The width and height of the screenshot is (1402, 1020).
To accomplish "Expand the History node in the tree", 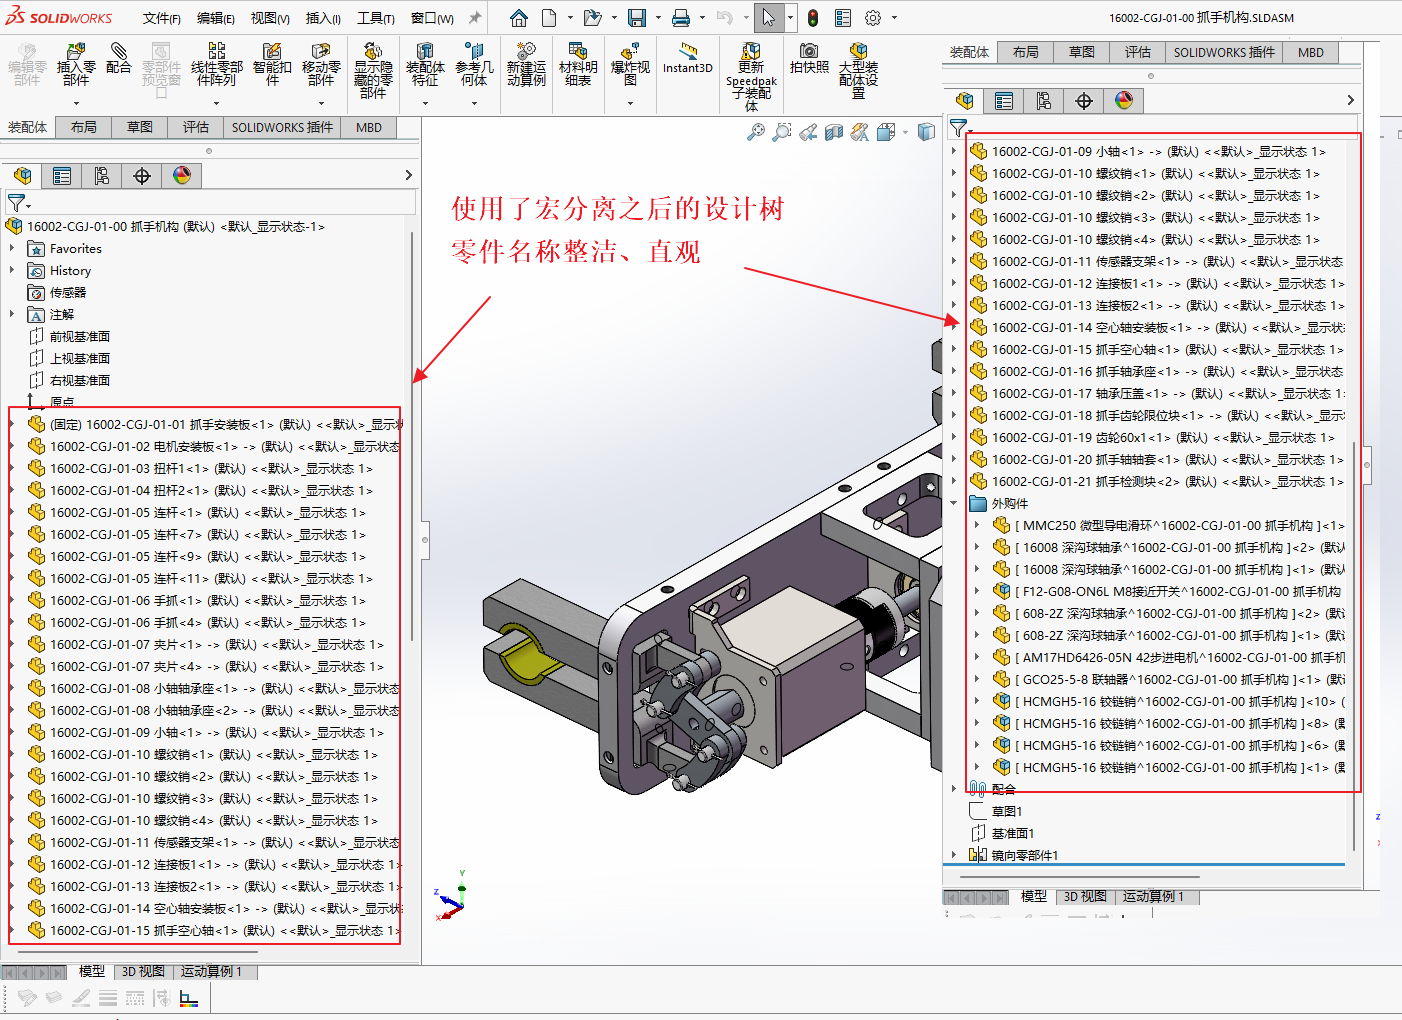I will (x=12, y=271).
